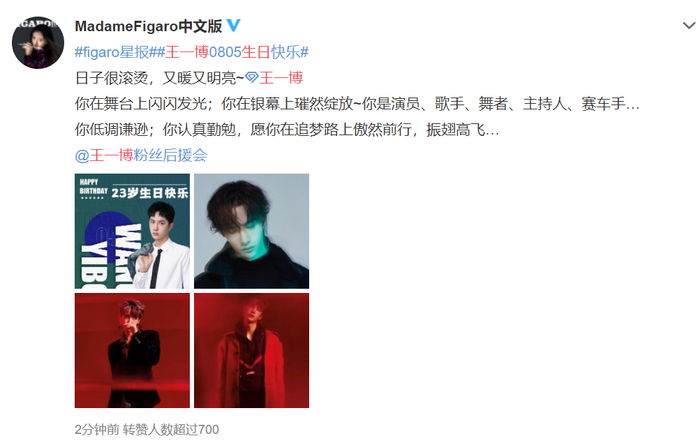This screenshot has width=700, height=440.
Task: View the dark-haired portrait with teal light
Action: (251, 231)
